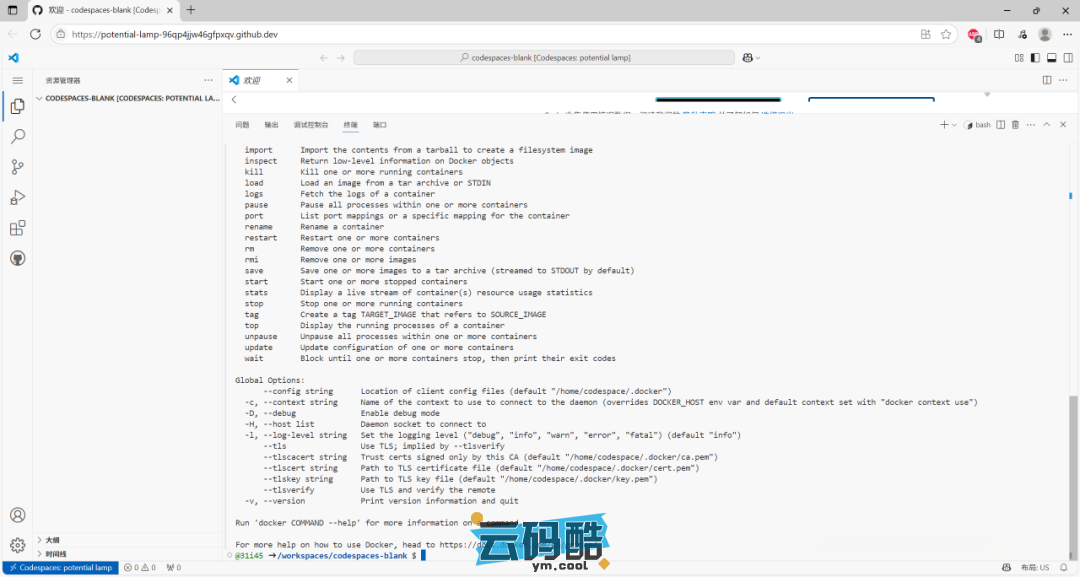Open the Extensions view

coord(17,228)
